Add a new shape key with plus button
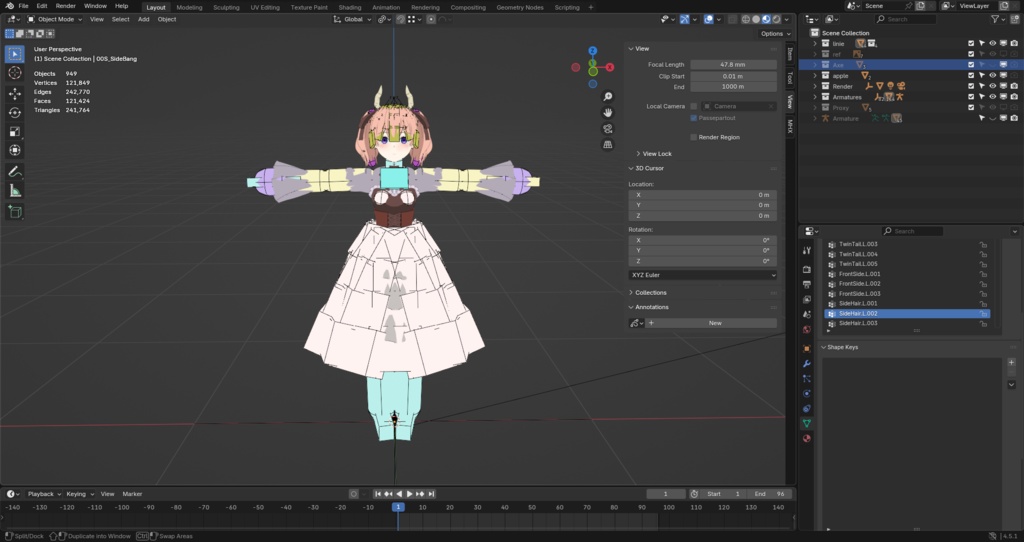The height and width of the screenshot is (542, 1024). [x=1011, y=362]
